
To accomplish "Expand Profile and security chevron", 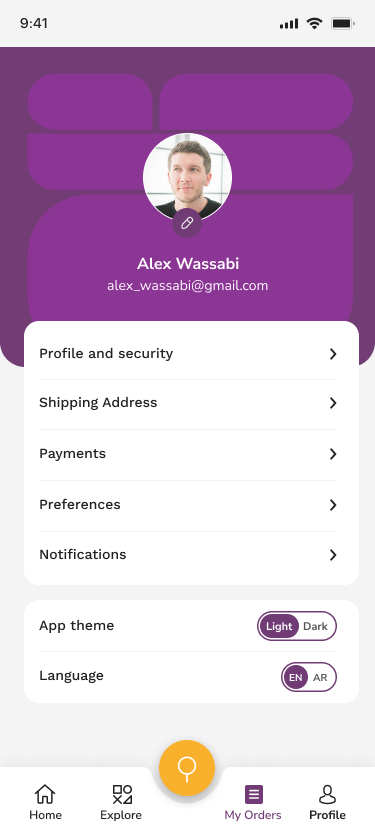I will [333, 354].
